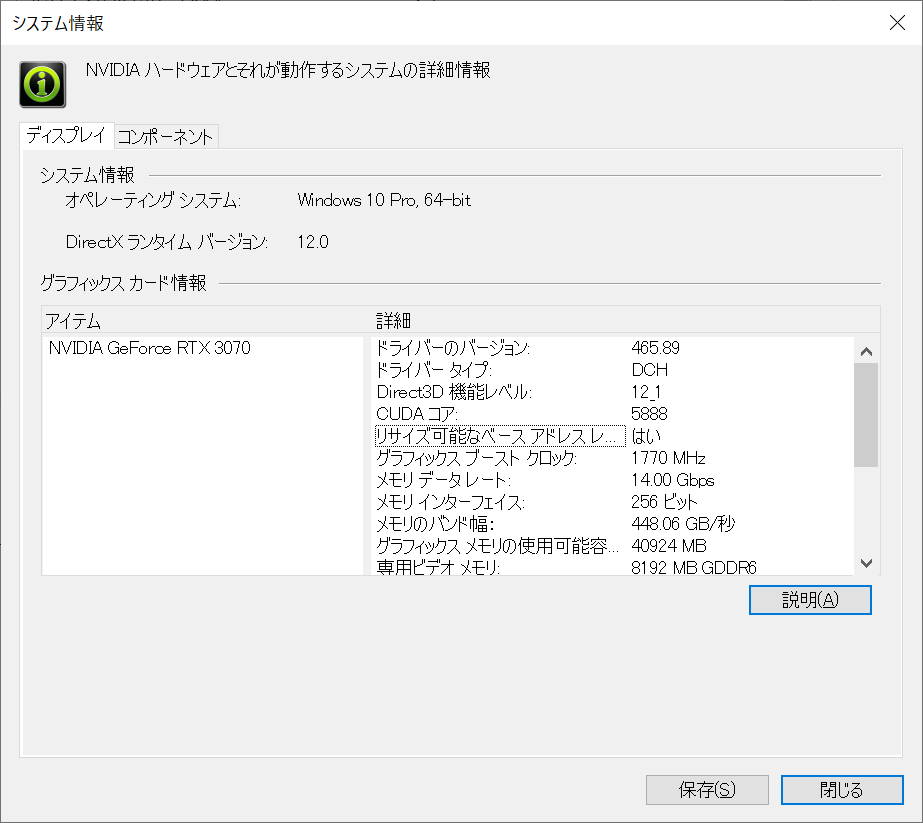Click the はい value for resizable BAR

(x=646, y=436)
